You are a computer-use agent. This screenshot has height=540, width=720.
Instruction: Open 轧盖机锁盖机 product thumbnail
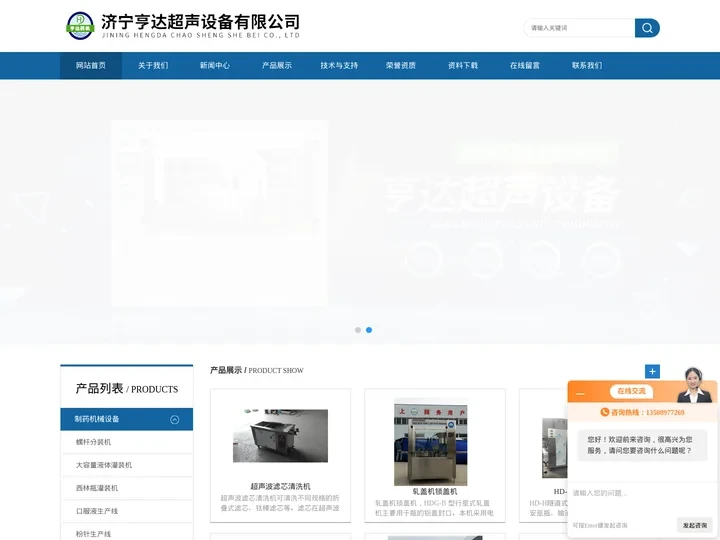click(x=431, y=442)
